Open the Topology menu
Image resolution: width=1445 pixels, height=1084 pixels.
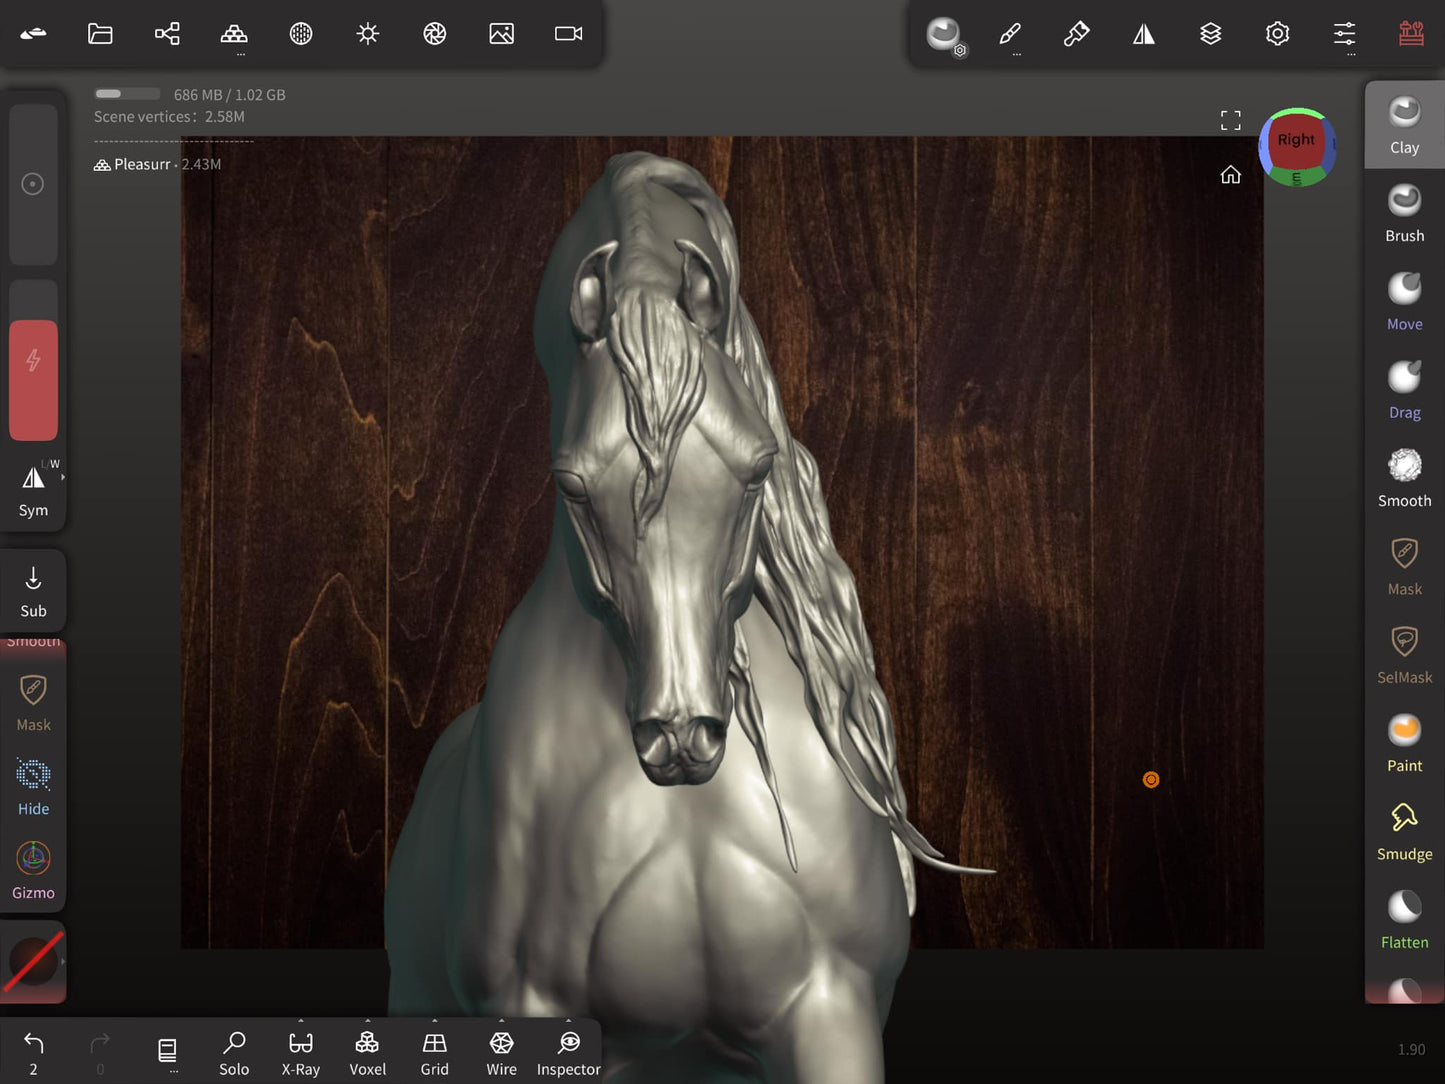pyautogui.click(x=234, y=33)
